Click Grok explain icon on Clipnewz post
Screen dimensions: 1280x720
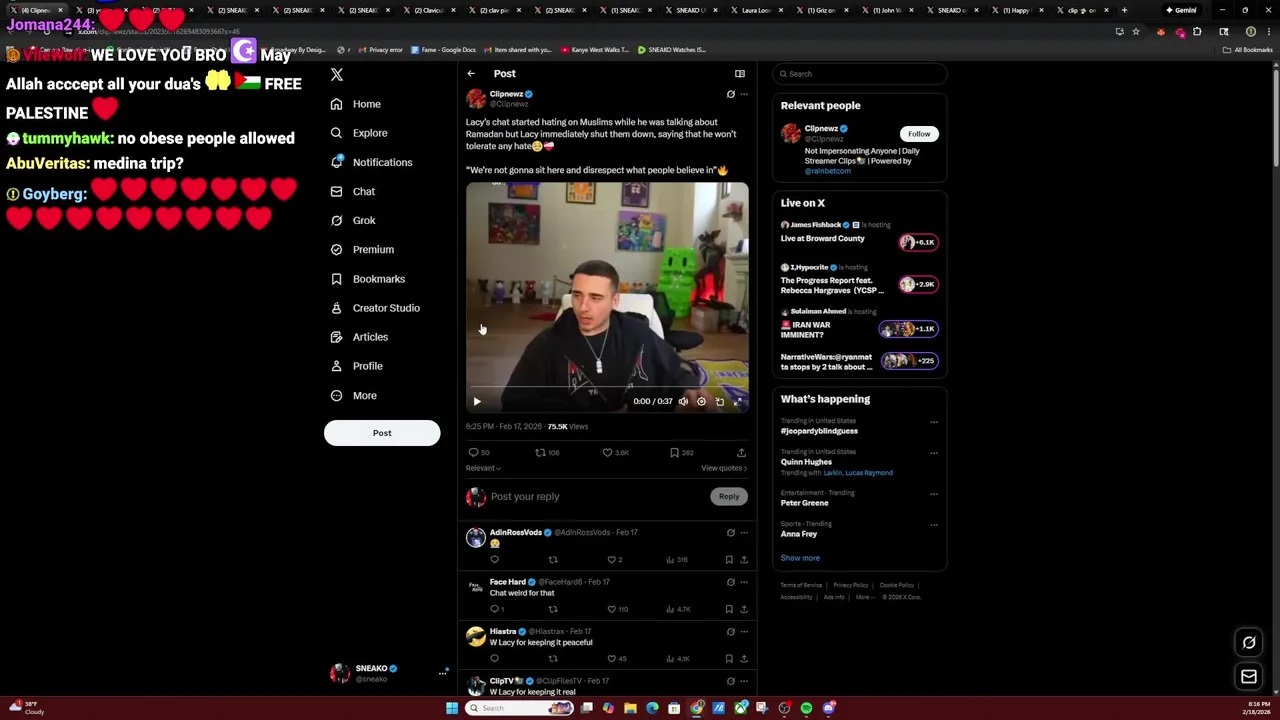(x=730, y=94)
